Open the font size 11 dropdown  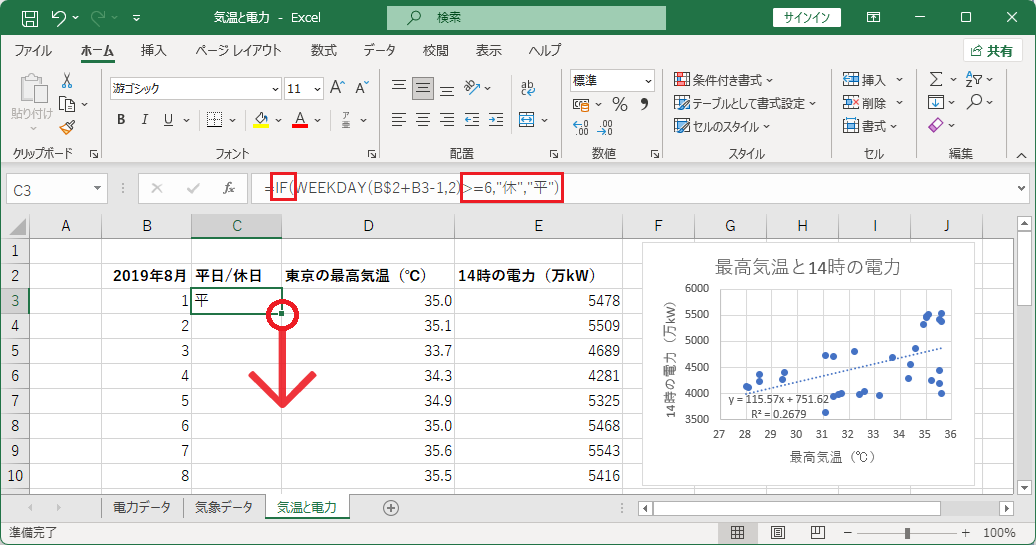coord(317,89)
